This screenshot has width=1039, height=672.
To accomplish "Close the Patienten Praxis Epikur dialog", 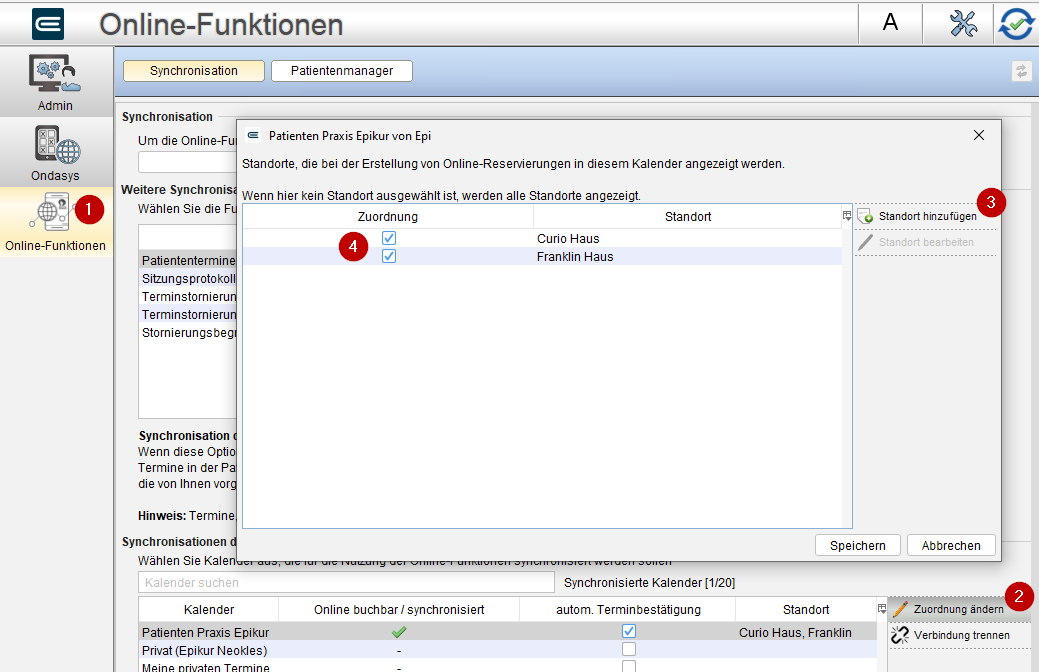I will [979, 135].
